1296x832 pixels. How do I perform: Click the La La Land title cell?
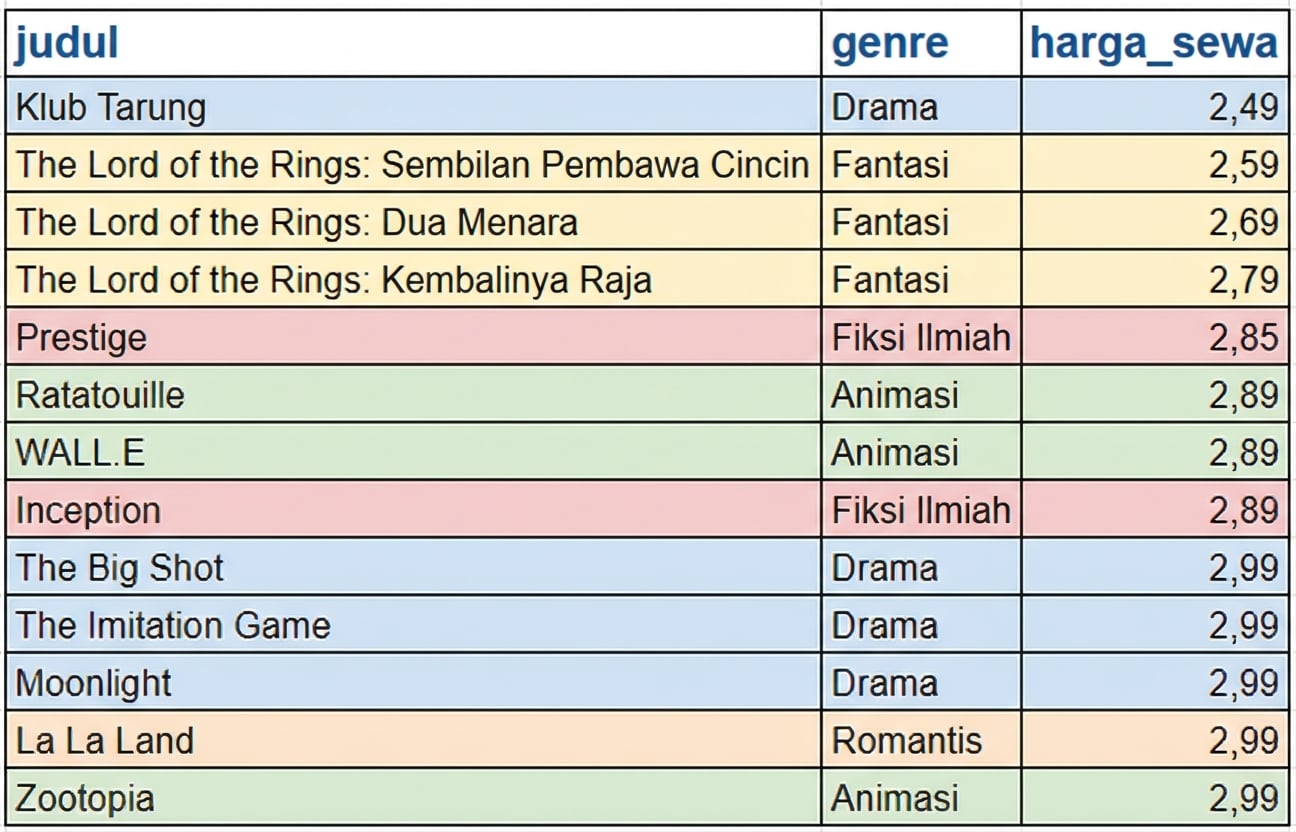[x=105, y=741]
